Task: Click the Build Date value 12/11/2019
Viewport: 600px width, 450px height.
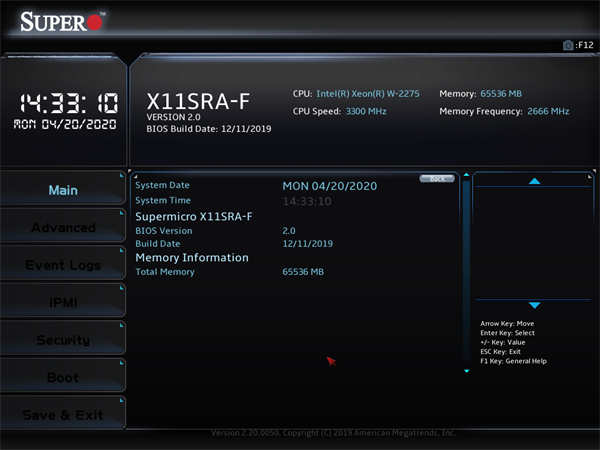Action: pos(308,244)
